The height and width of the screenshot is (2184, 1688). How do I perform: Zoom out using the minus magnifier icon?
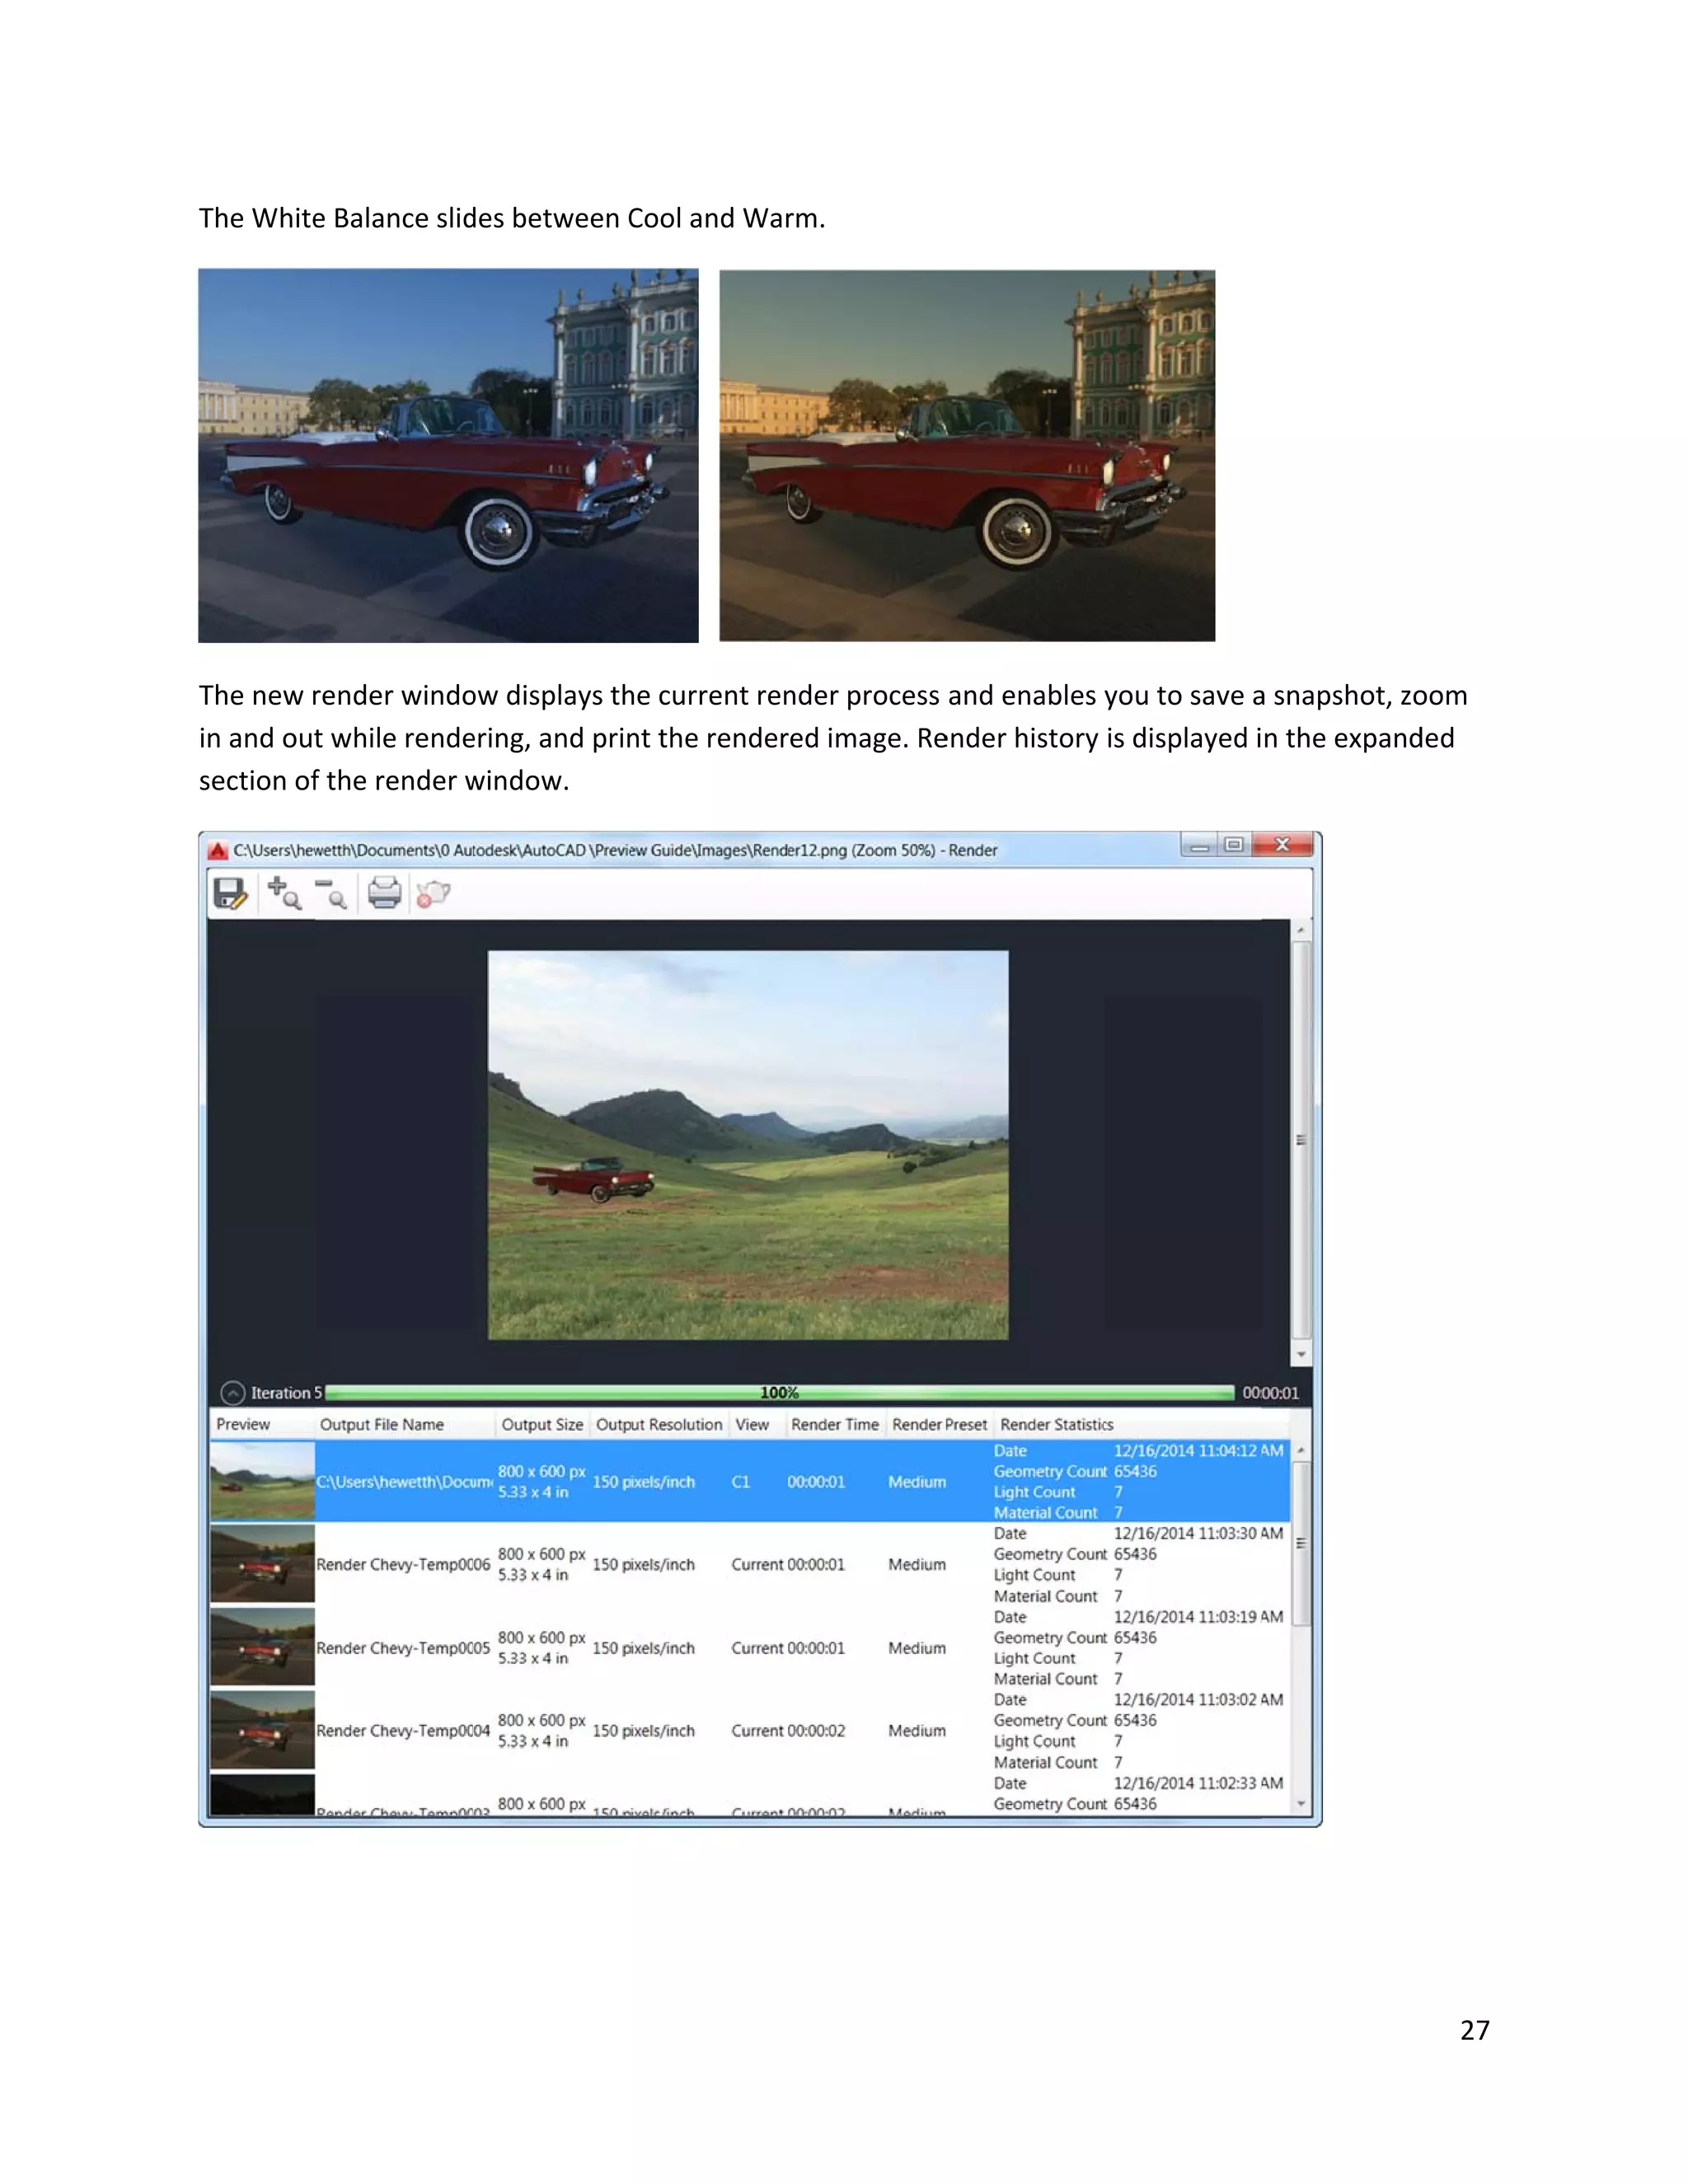[331, 893]
